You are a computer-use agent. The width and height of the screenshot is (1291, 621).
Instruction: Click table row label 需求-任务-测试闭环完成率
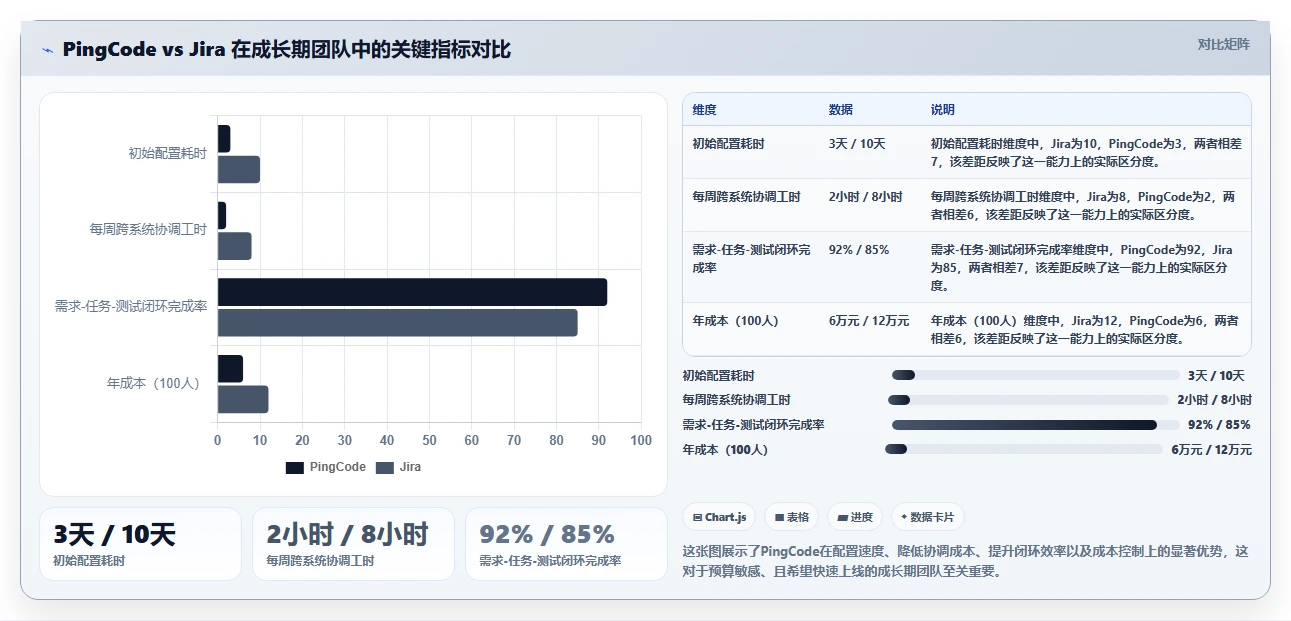pyautogui.click(x=751, y=259)
